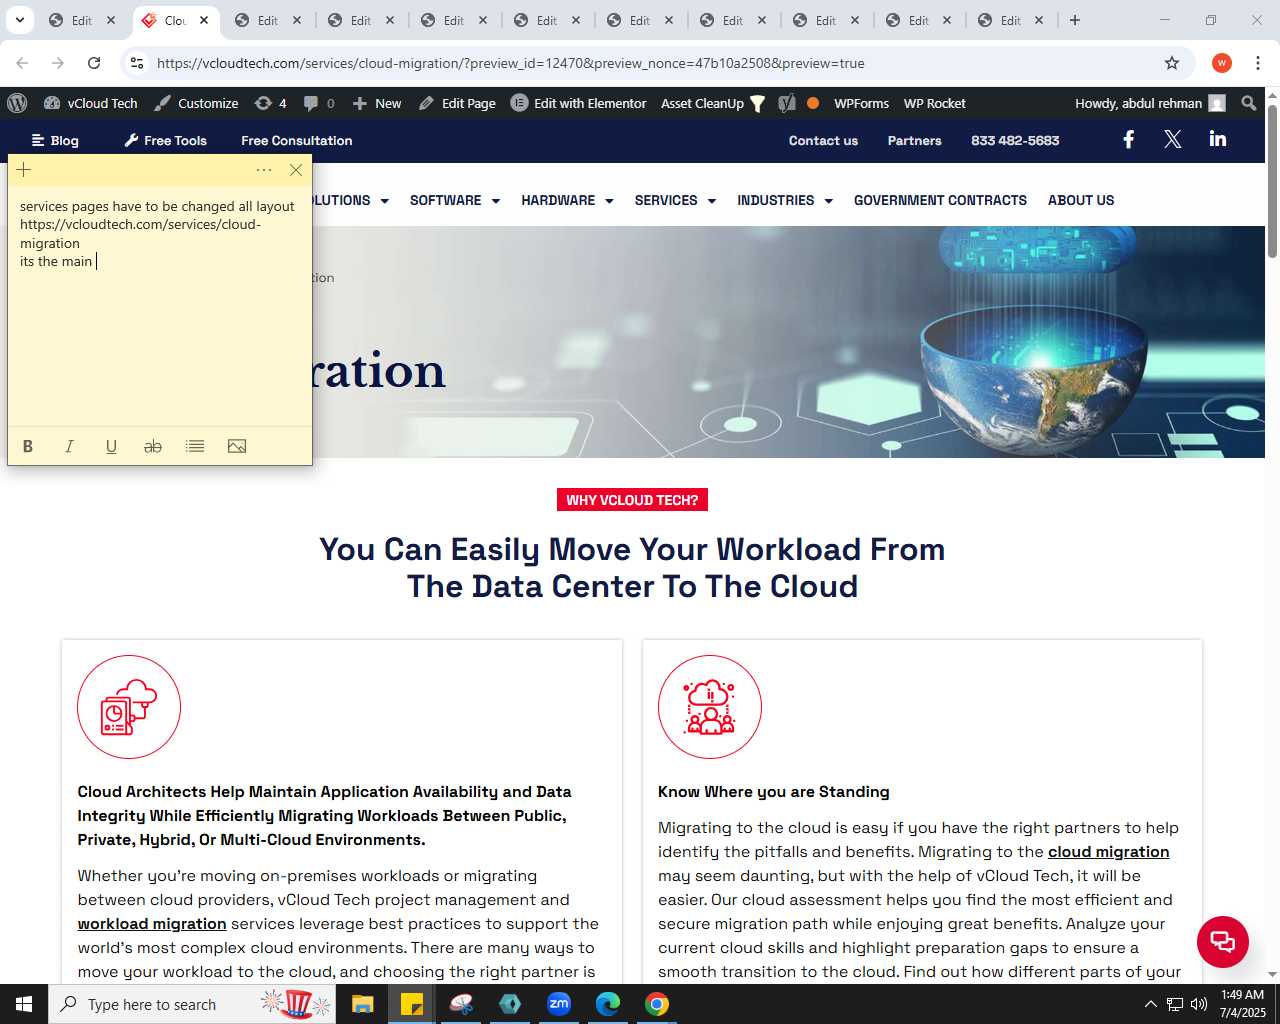The height and width of the screenshot is (1024, 1280).
Task: Bookmark this page with the star
Action: click(1172, 63)
